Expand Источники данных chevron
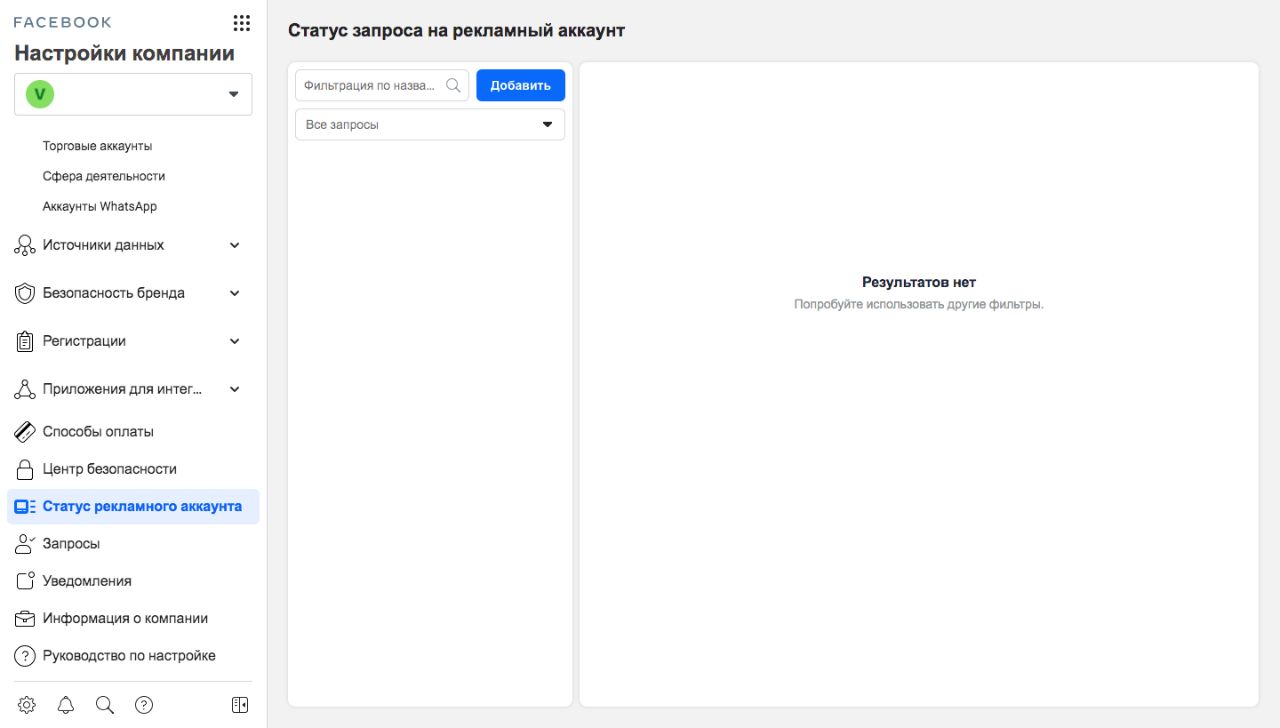This screenshot has width=1280, height=728. tap(235, 245)
